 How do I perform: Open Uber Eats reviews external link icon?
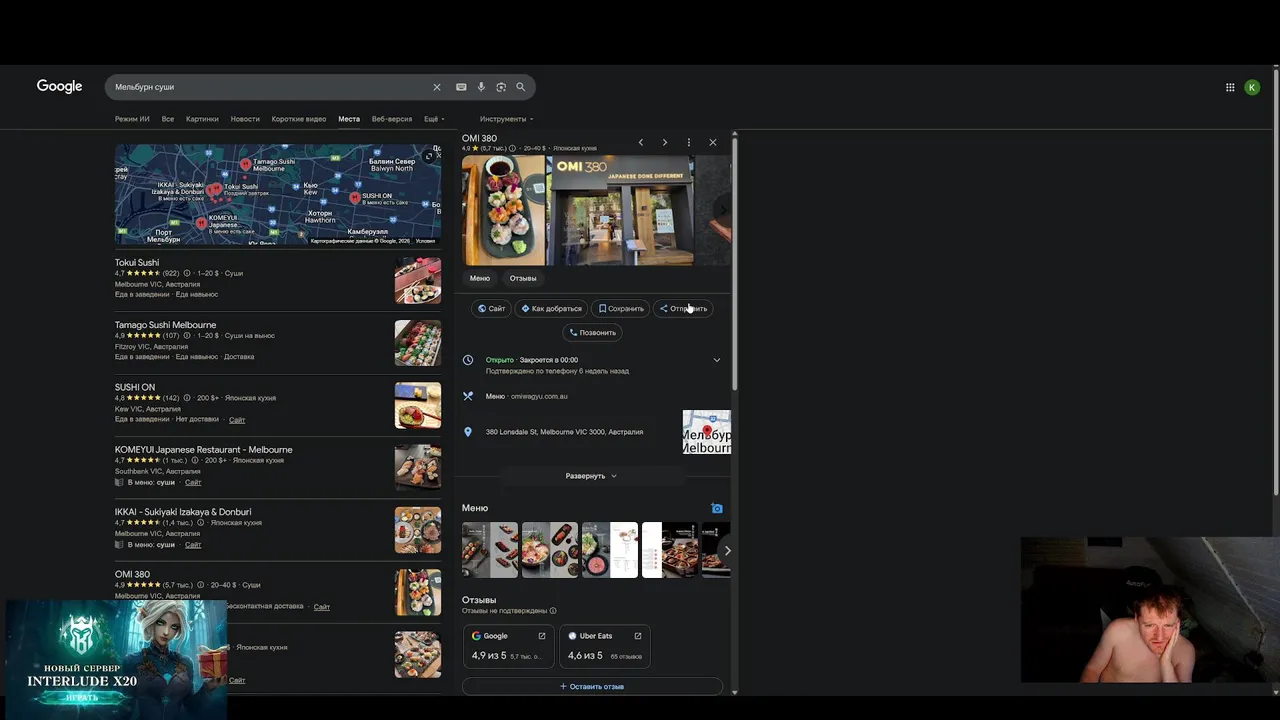pos(638,636)
